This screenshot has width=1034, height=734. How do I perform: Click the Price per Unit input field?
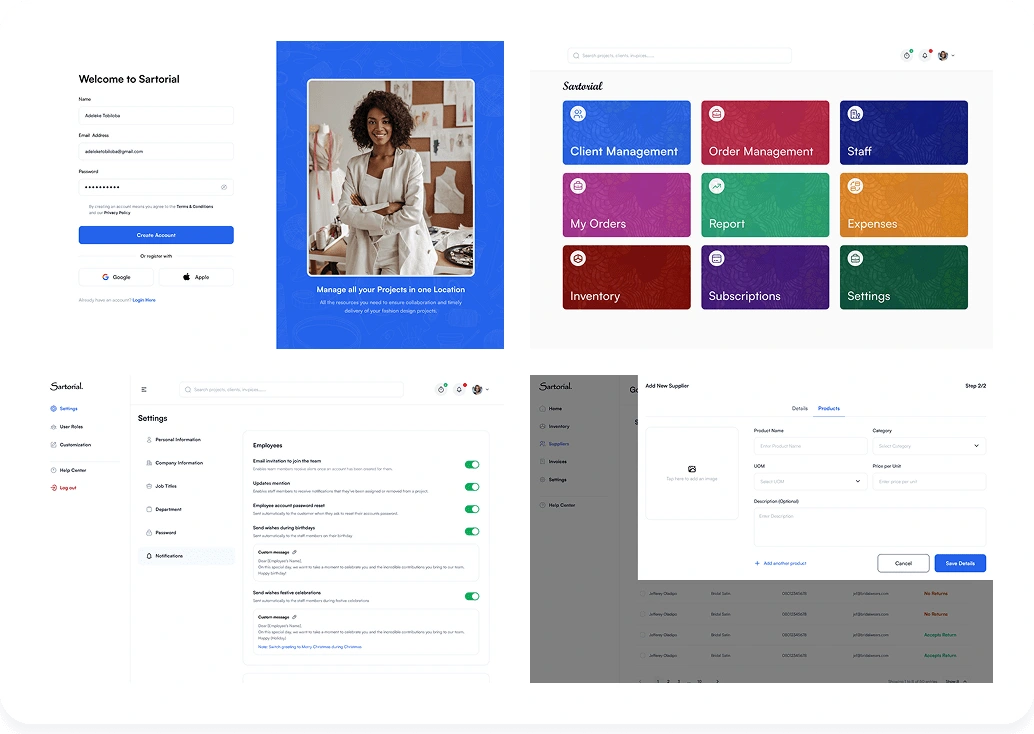pyautogui.click(x=928, y=481)
